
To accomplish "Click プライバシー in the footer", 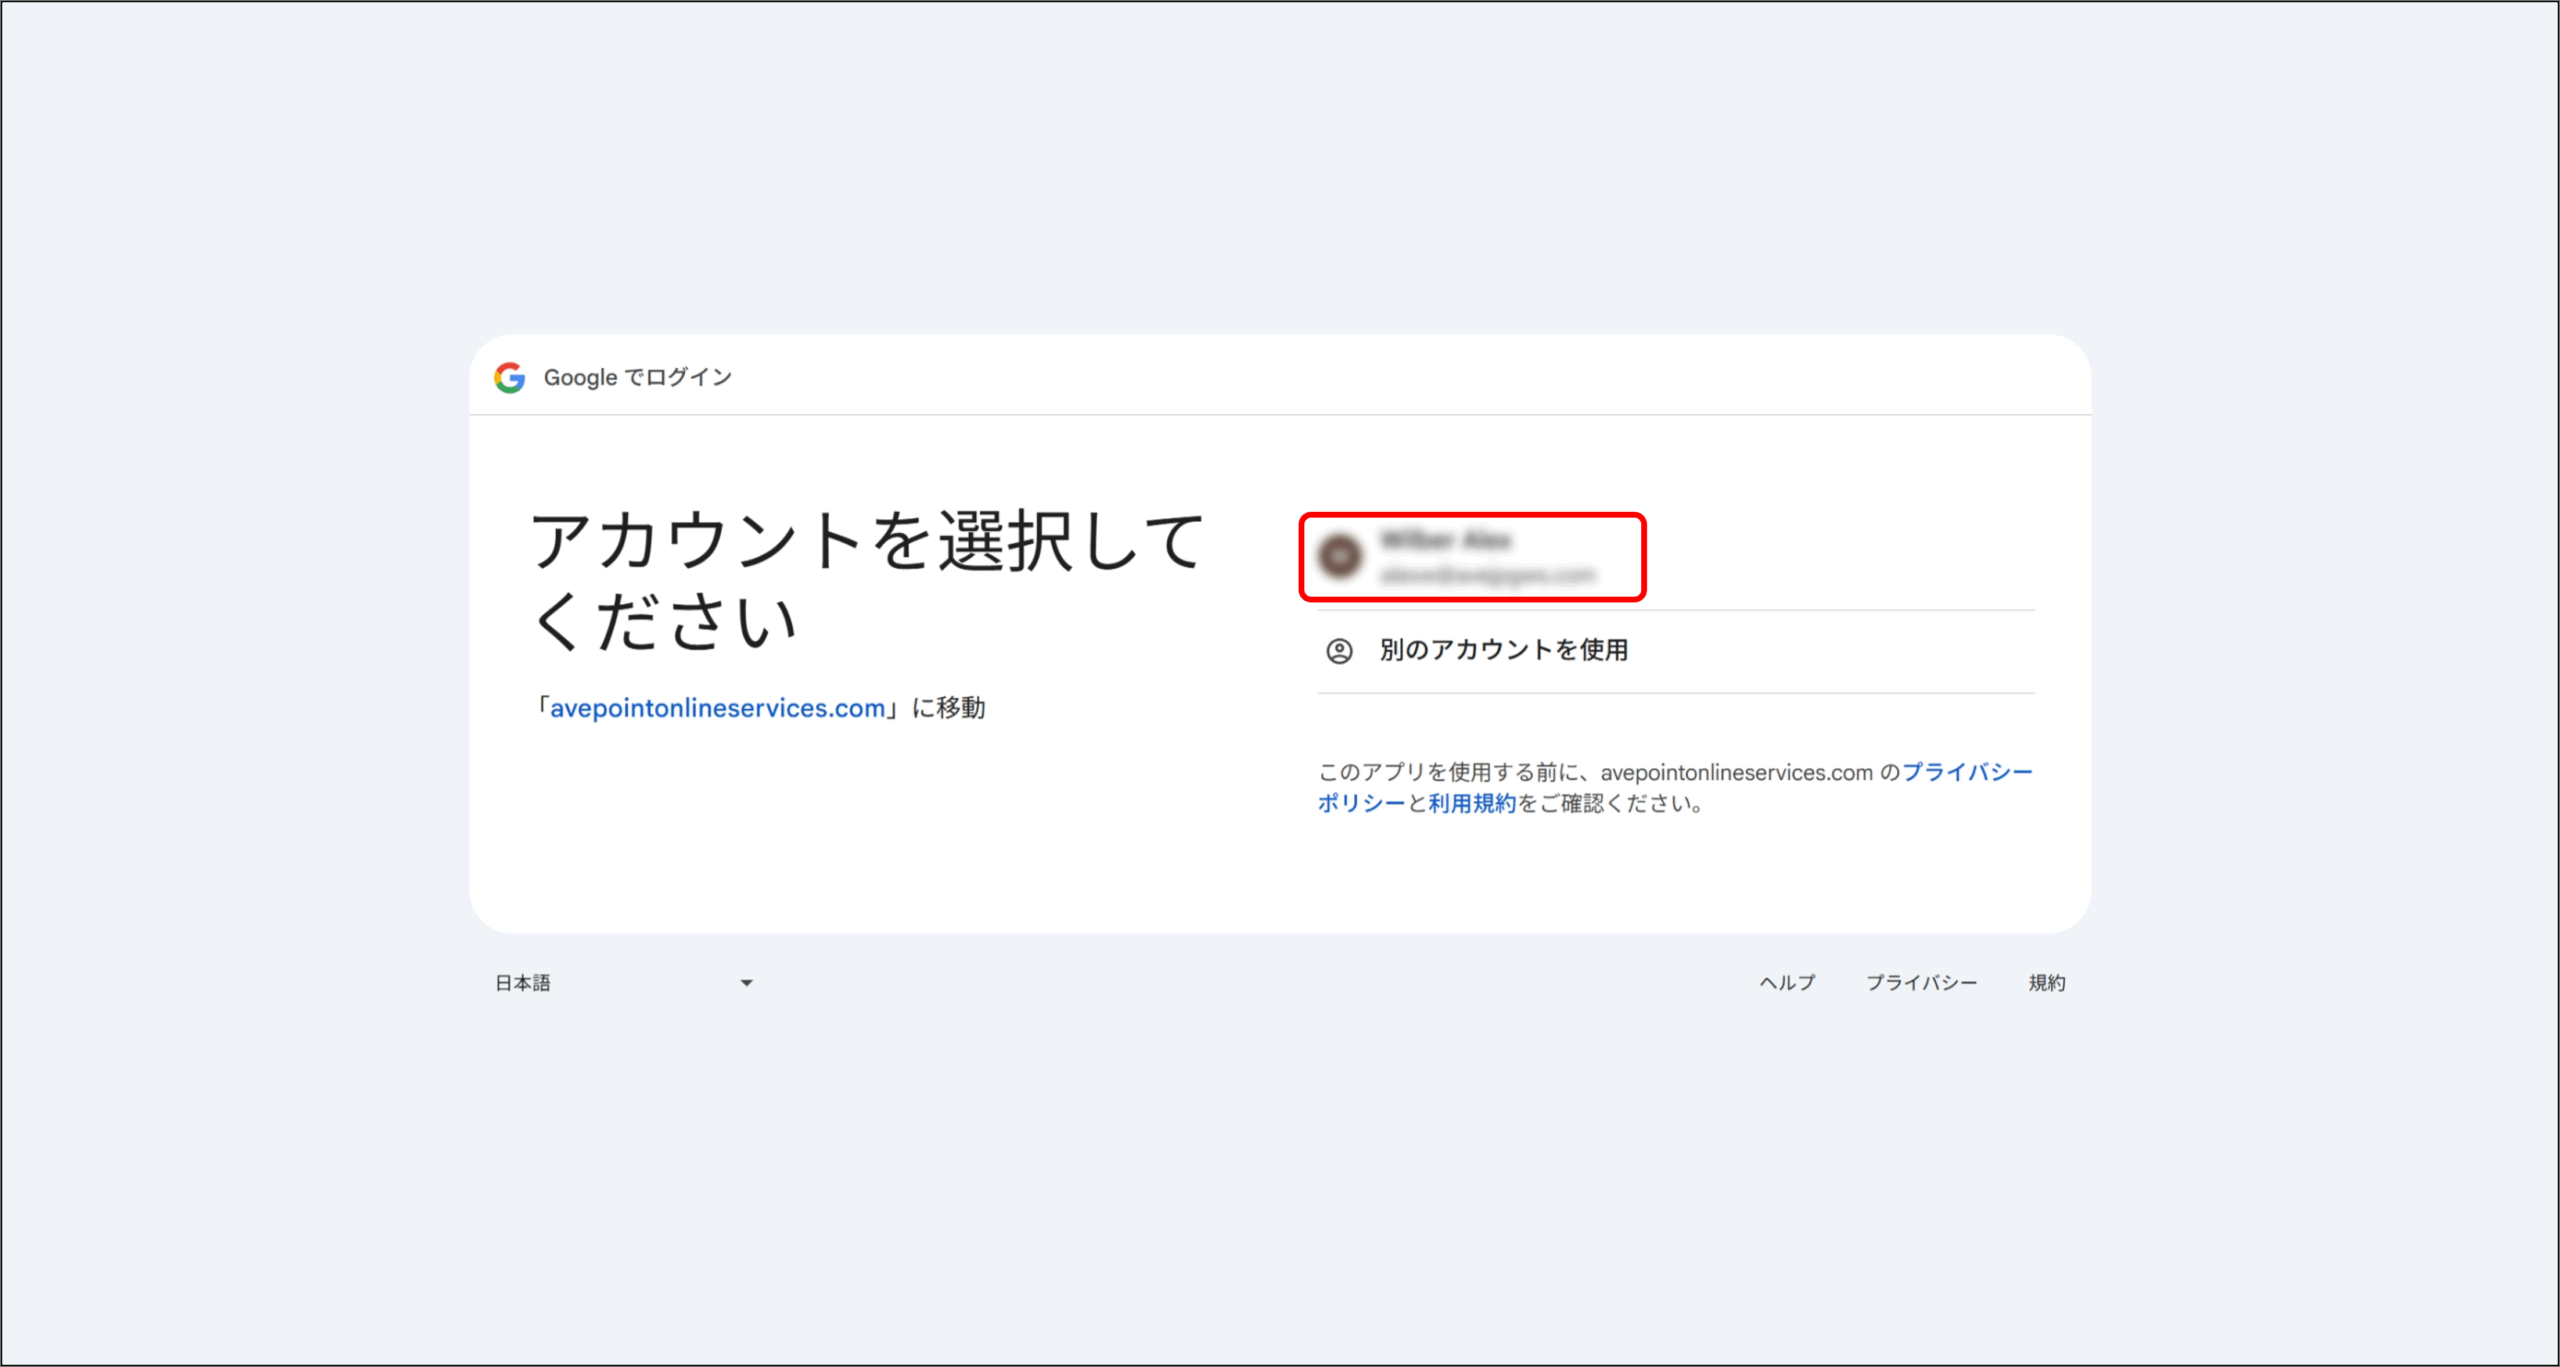I will point(1921,983).
